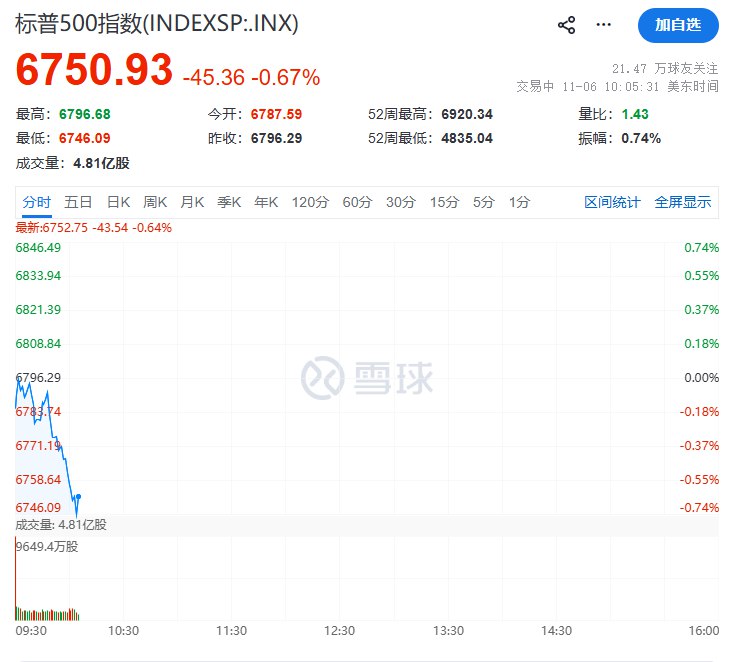Click the 14:30 time axis label
The image size is (741, 662).
click(556, 631)
